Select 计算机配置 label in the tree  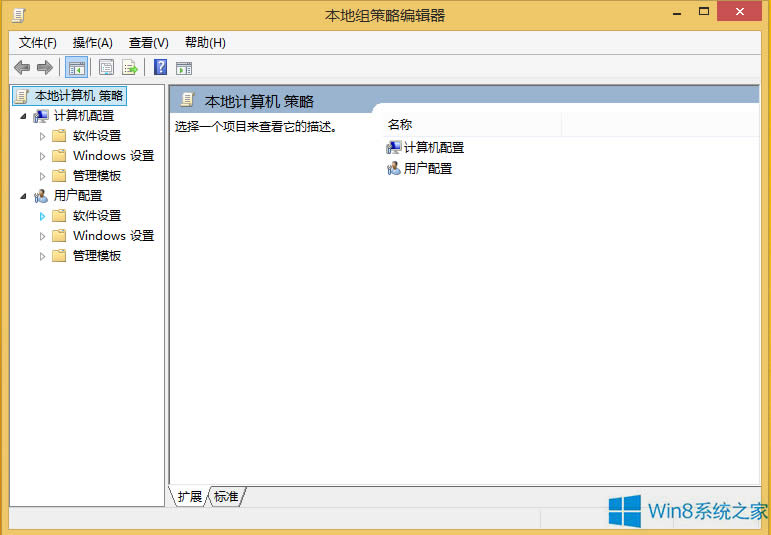pos(84,116)
